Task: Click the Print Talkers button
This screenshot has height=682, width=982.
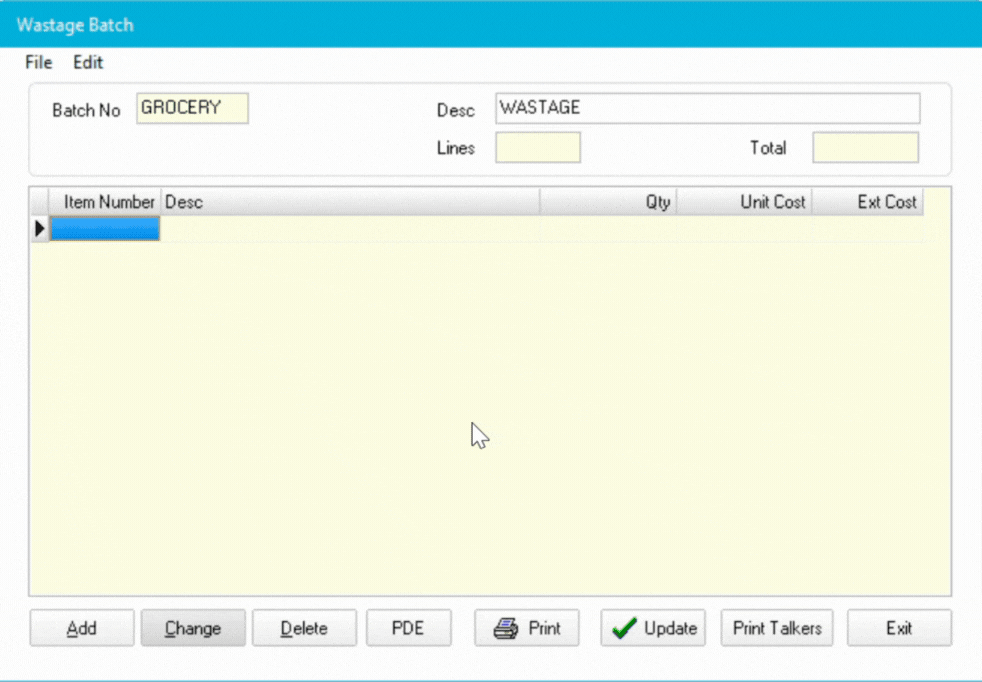Action: tap(777, 628)
